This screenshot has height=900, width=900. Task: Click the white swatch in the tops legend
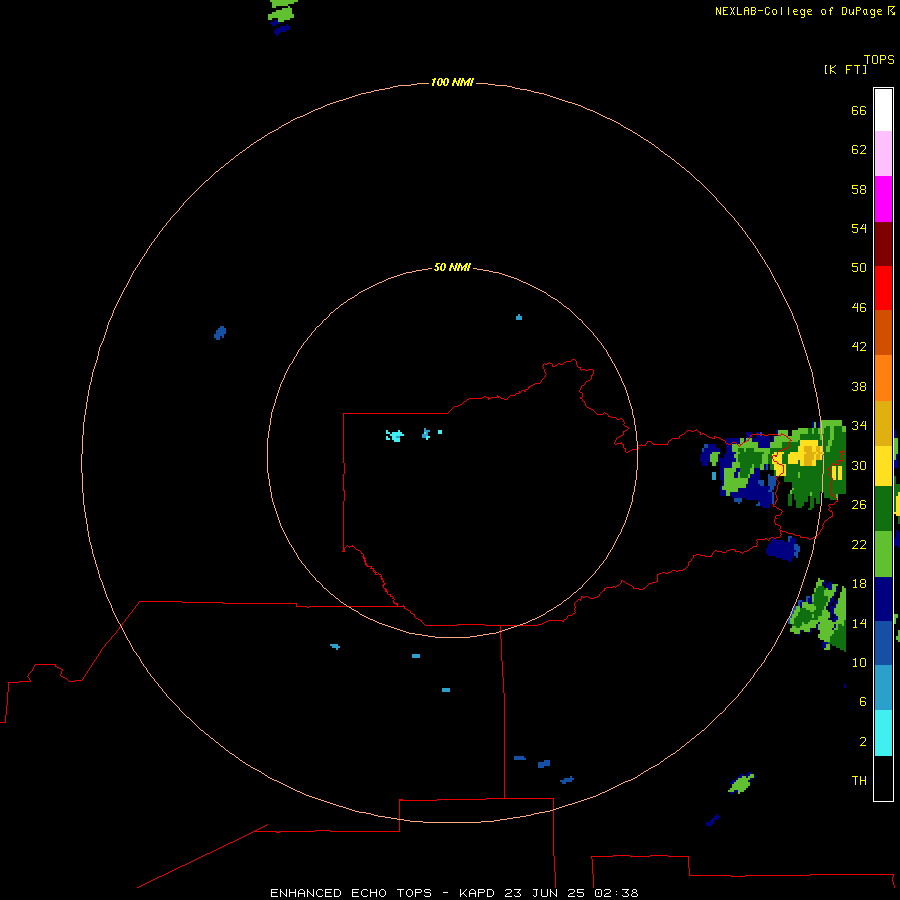tap(883, 110)
